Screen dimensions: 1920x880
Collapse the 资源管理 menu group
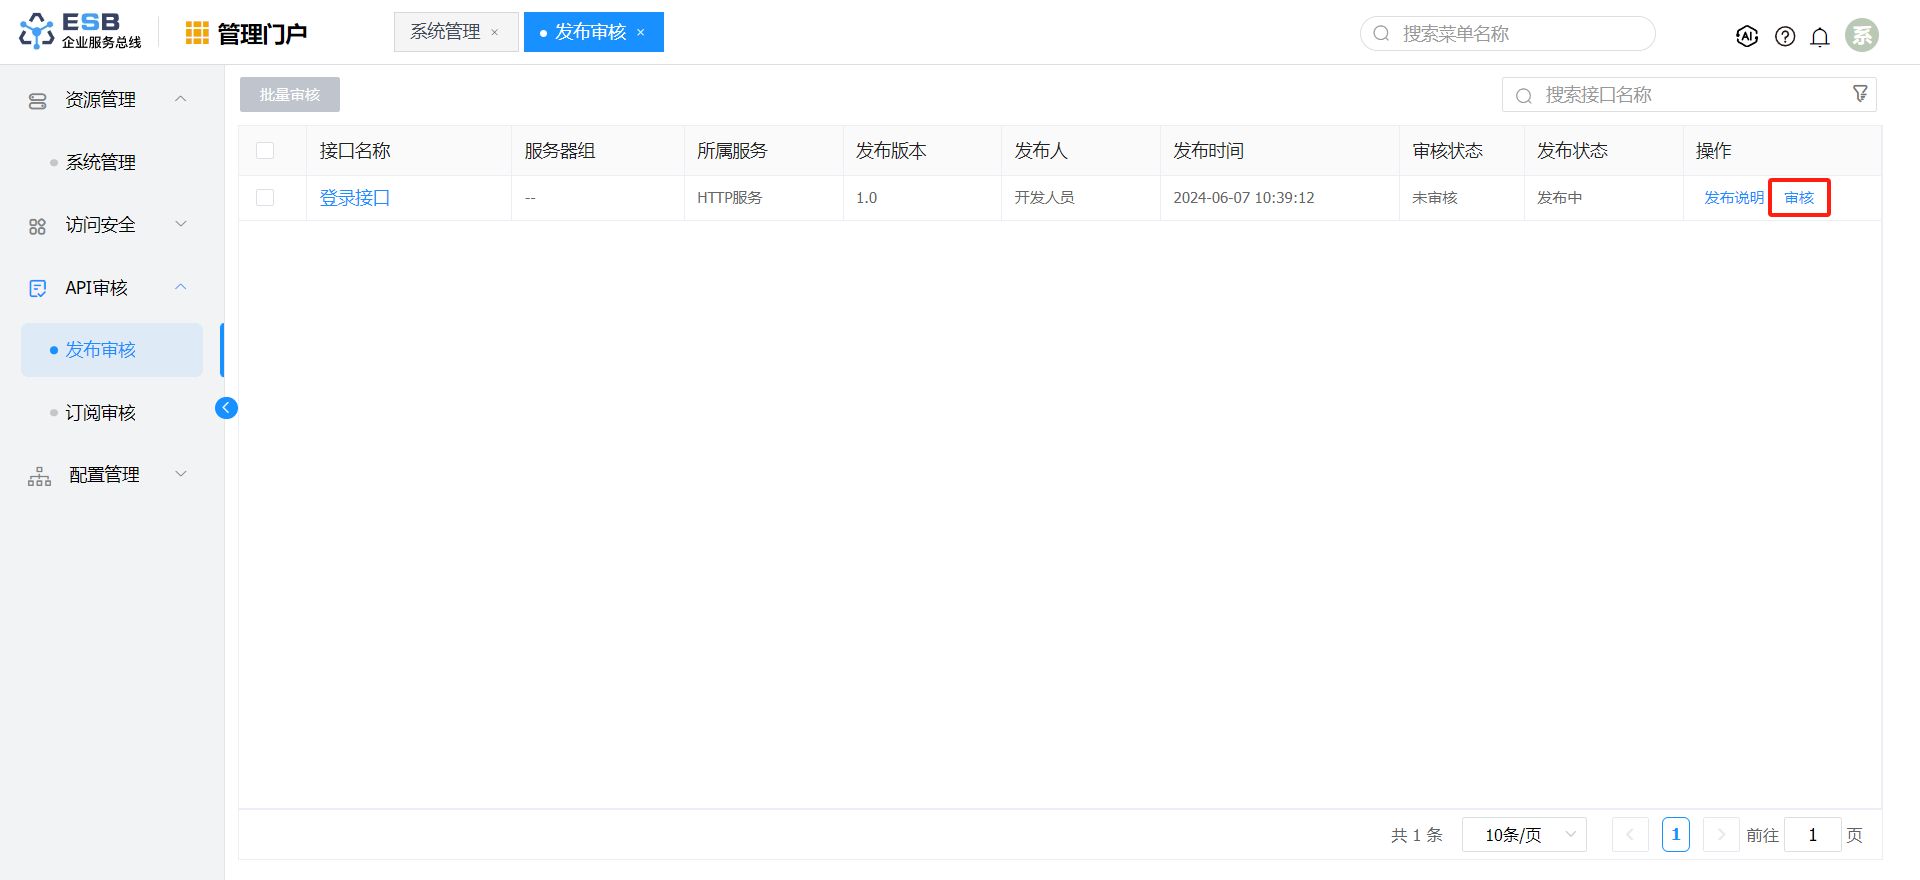click(x=181, y=99)
